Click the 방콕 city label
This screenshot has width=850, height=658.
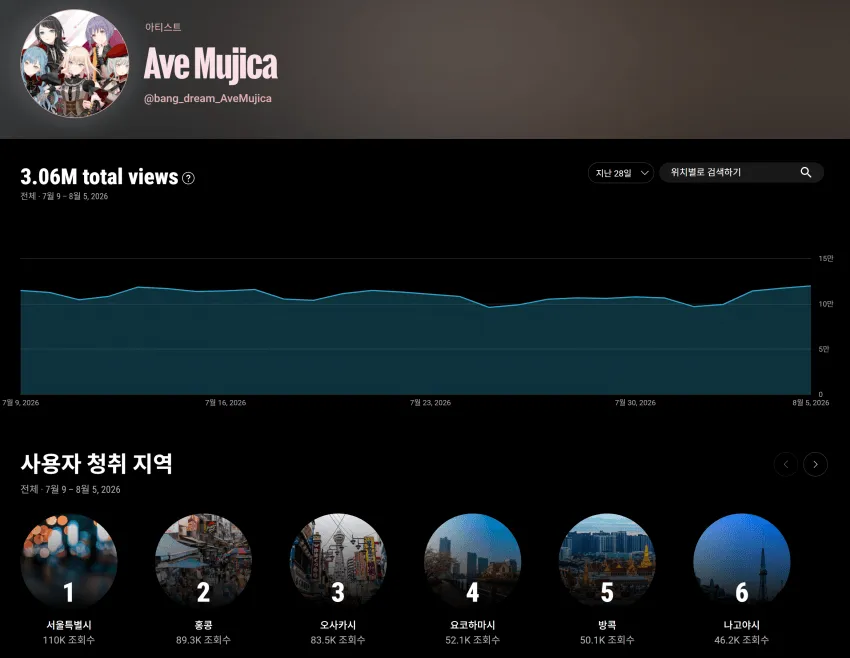click(607, 625)
